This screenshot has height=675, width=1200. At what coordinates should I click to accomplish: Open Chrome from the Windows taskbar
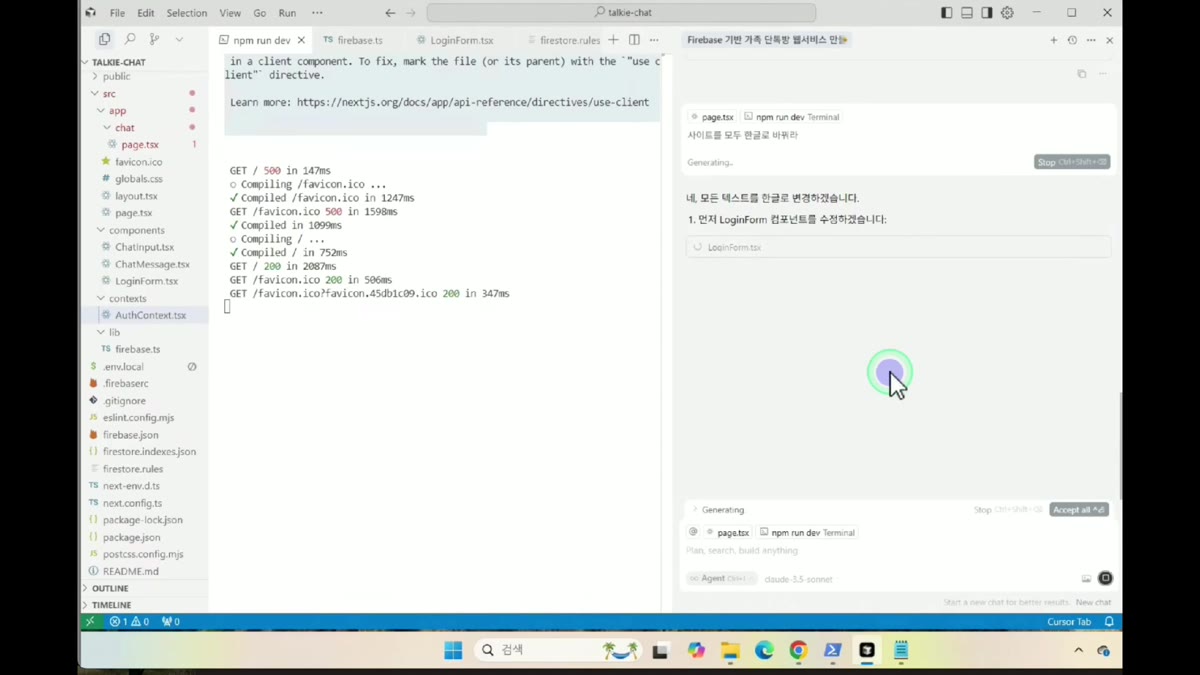798,650
